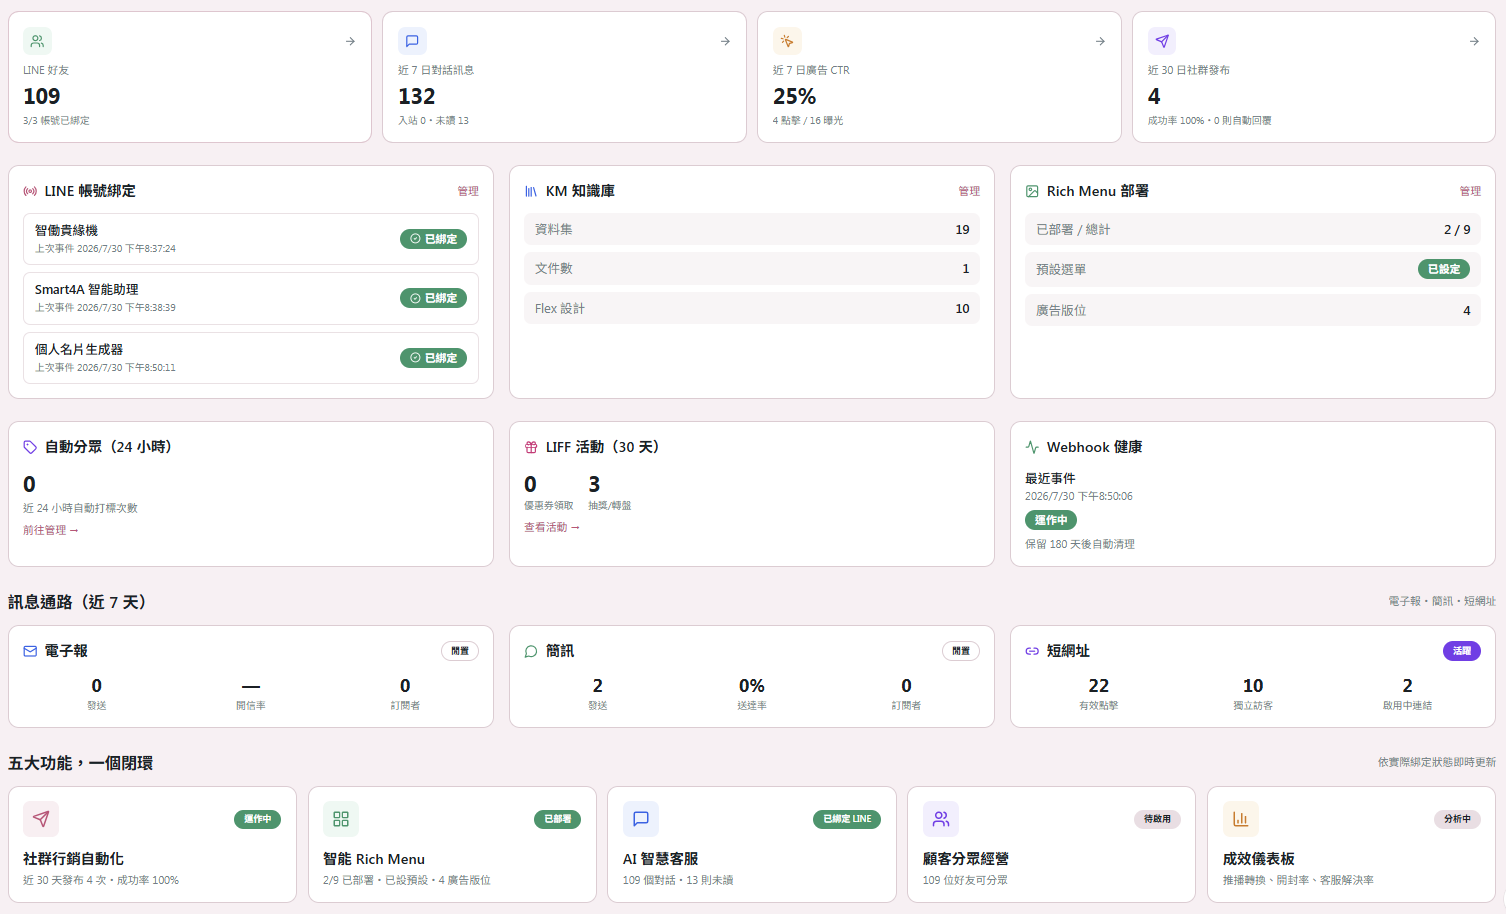Select the 智働賣緣機 account row
The width and height of the screenshot is (1506, 914).
pyautogui.click(x=251, y=239)
